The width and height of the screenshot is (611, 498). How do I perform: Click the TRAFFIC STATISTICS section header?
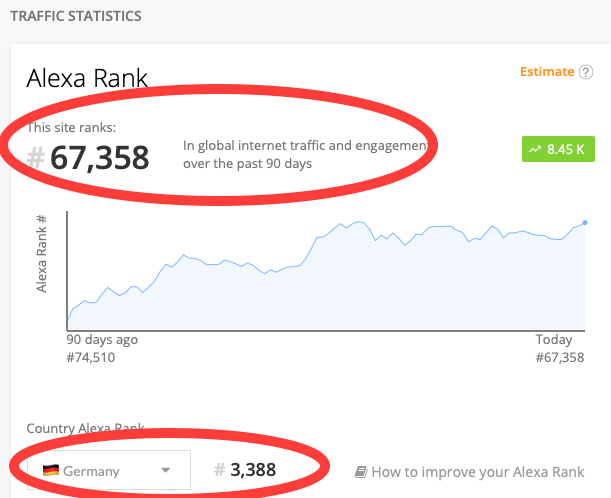(75, 16)
